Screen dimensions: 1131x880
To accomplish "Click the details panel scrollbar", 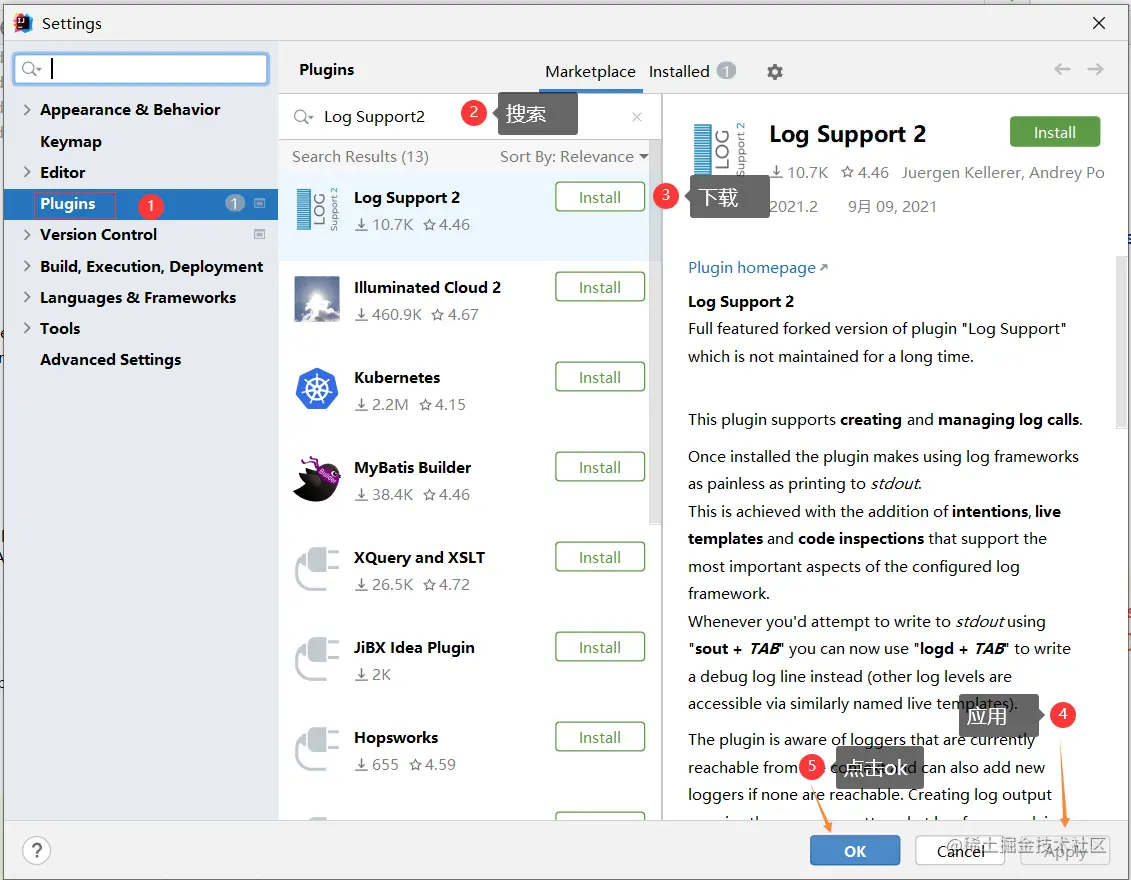I will (x=1122, y=341).
